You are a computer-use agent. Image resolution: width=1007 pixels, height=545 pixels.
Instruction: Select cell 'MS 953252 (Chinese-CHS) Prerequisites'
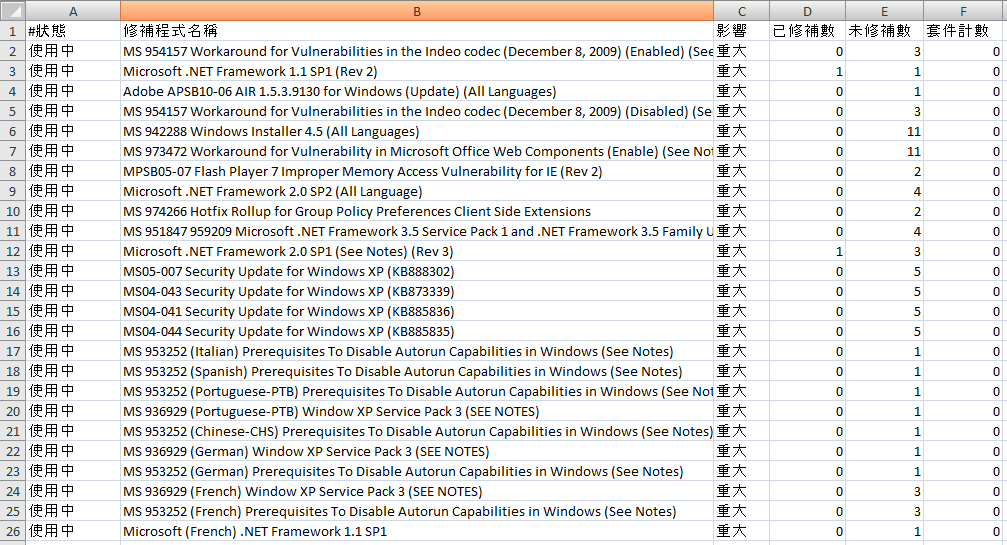(417, 431)
